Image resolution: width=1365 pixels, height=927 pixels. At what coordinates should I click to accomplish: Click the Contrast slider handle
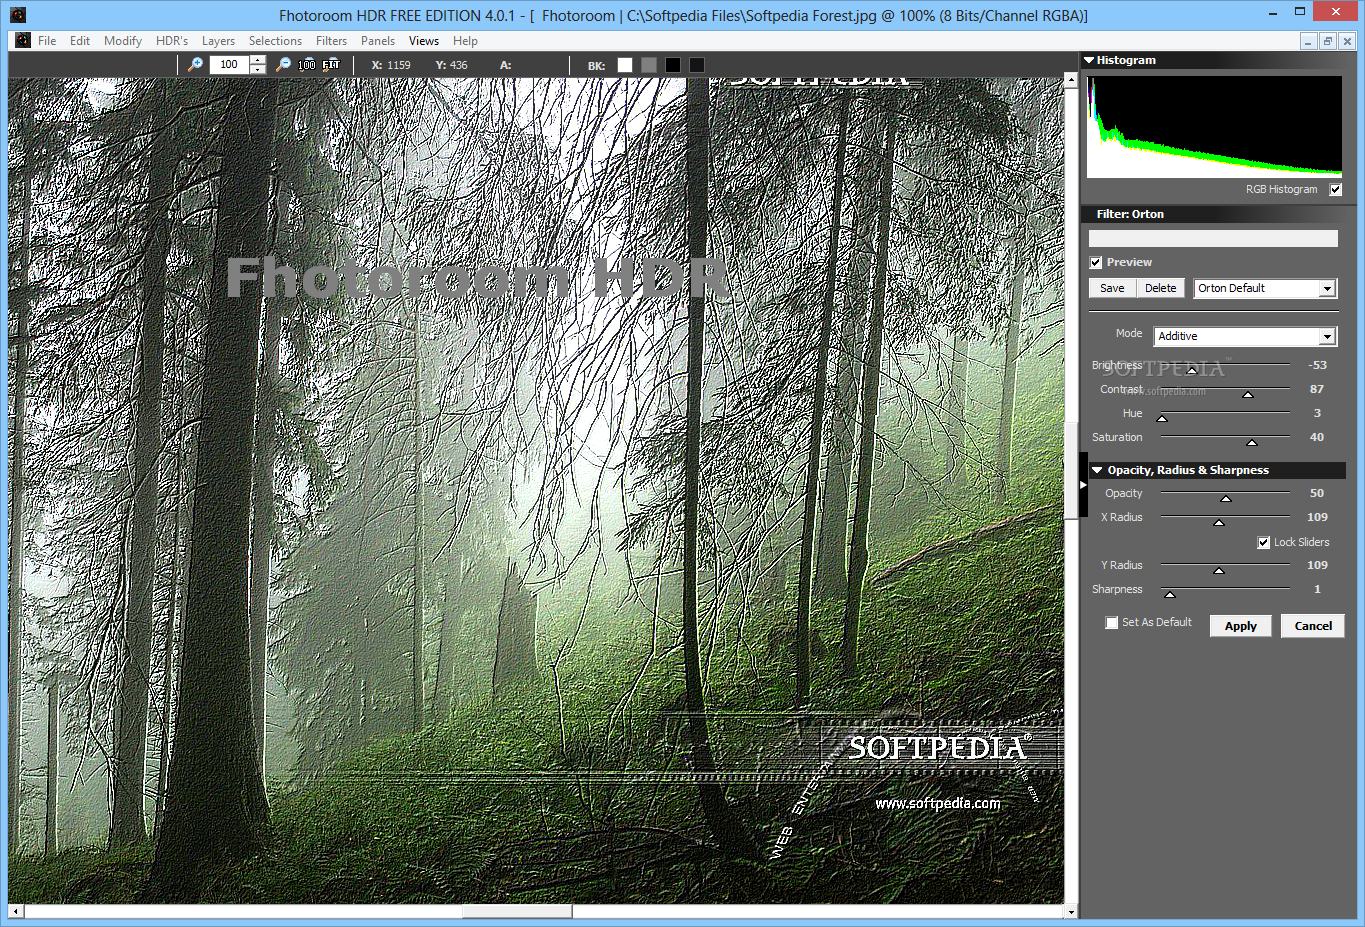pyautogui.click(x=1248, y=394)
